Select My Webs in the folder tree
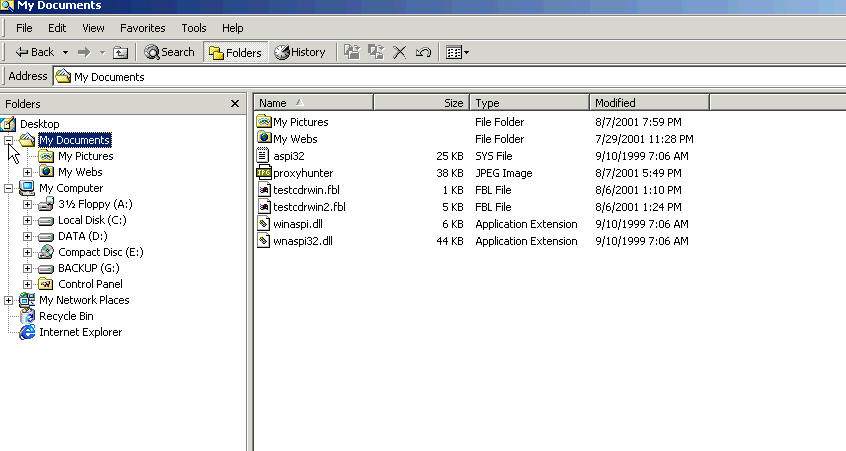The width and height of the screenshot is (846, 451). point(80,172)
